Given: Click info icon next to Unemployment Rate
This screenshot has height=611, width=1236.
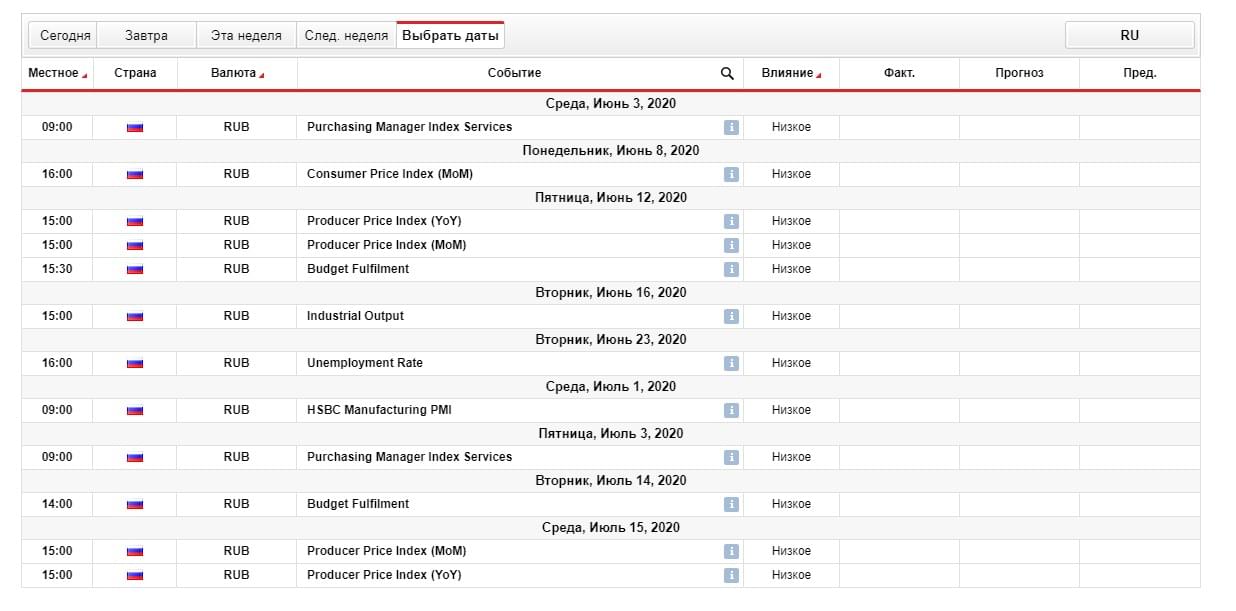Looking at the screenshot, I should [731, 363].
